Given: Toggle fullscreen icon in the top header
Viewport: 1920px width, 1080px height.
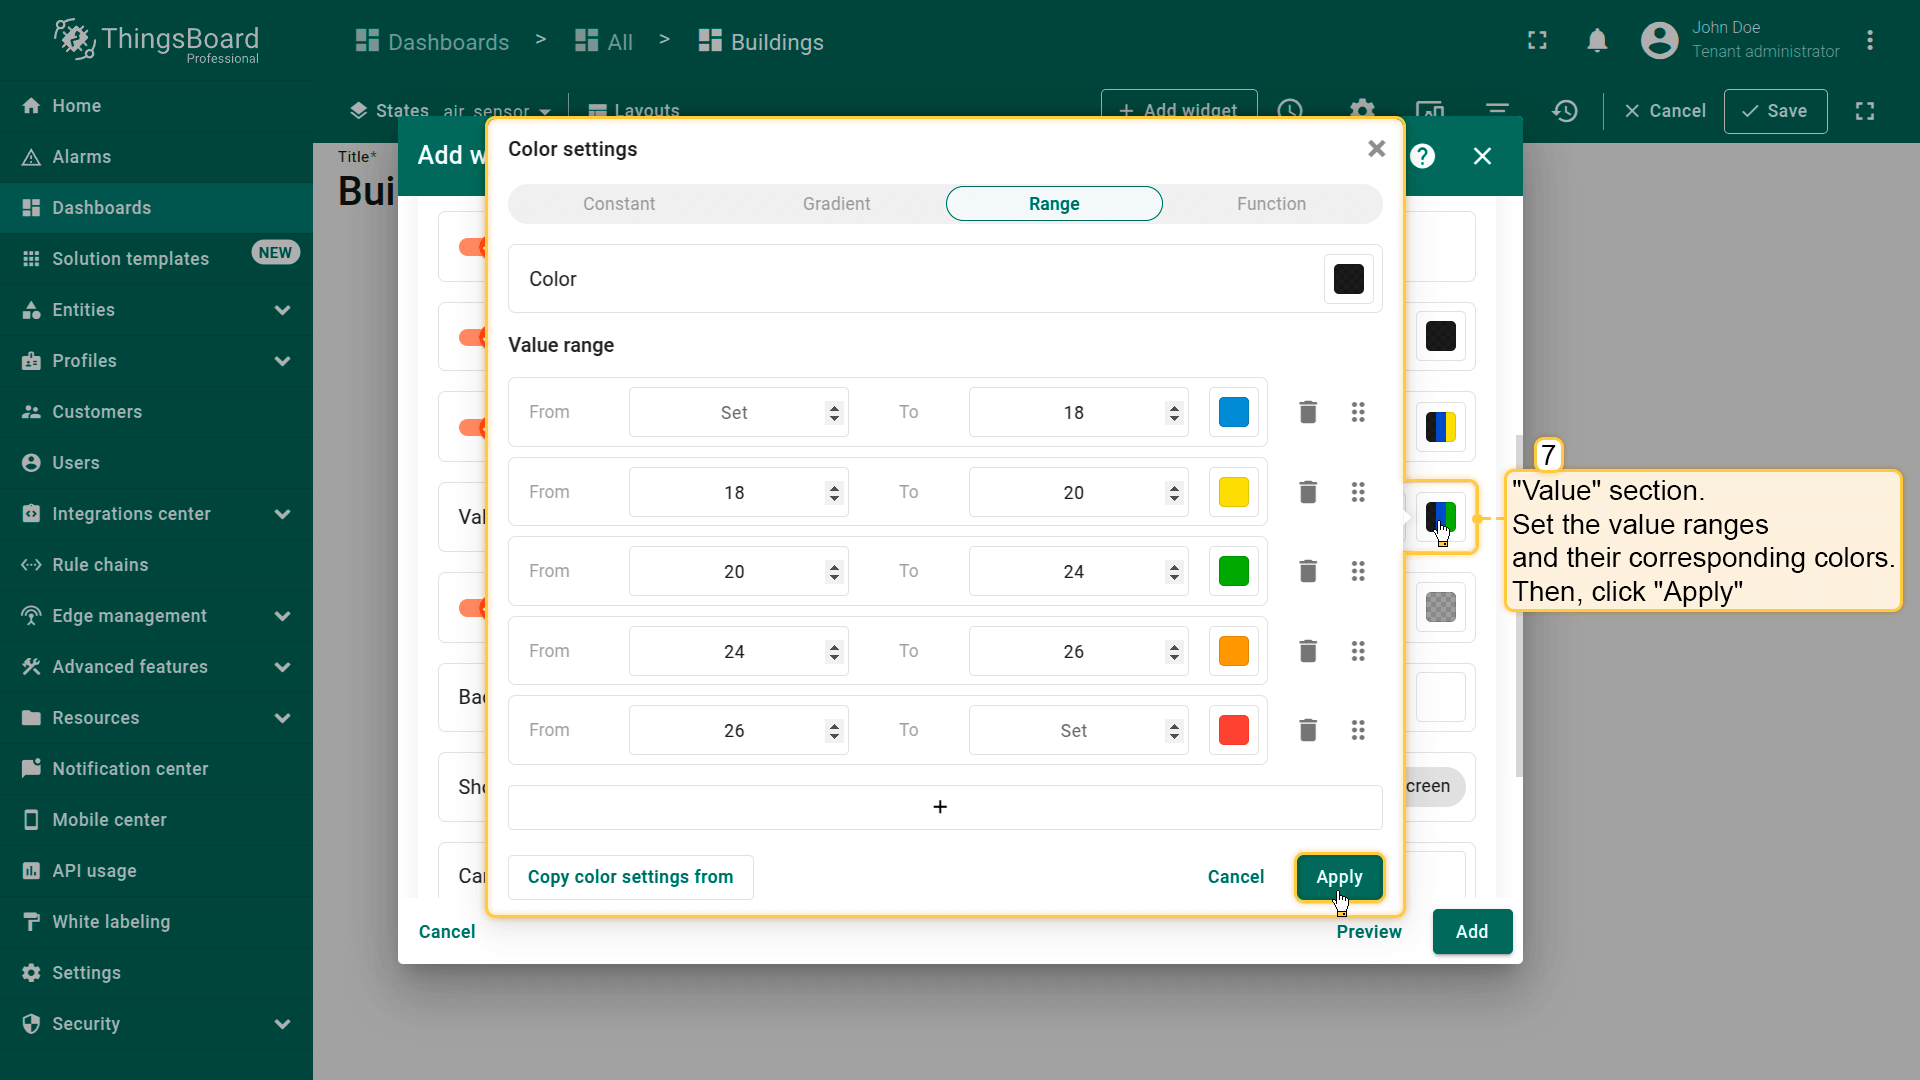Looking at the screenshot, I should click(x=1537, y=40).
